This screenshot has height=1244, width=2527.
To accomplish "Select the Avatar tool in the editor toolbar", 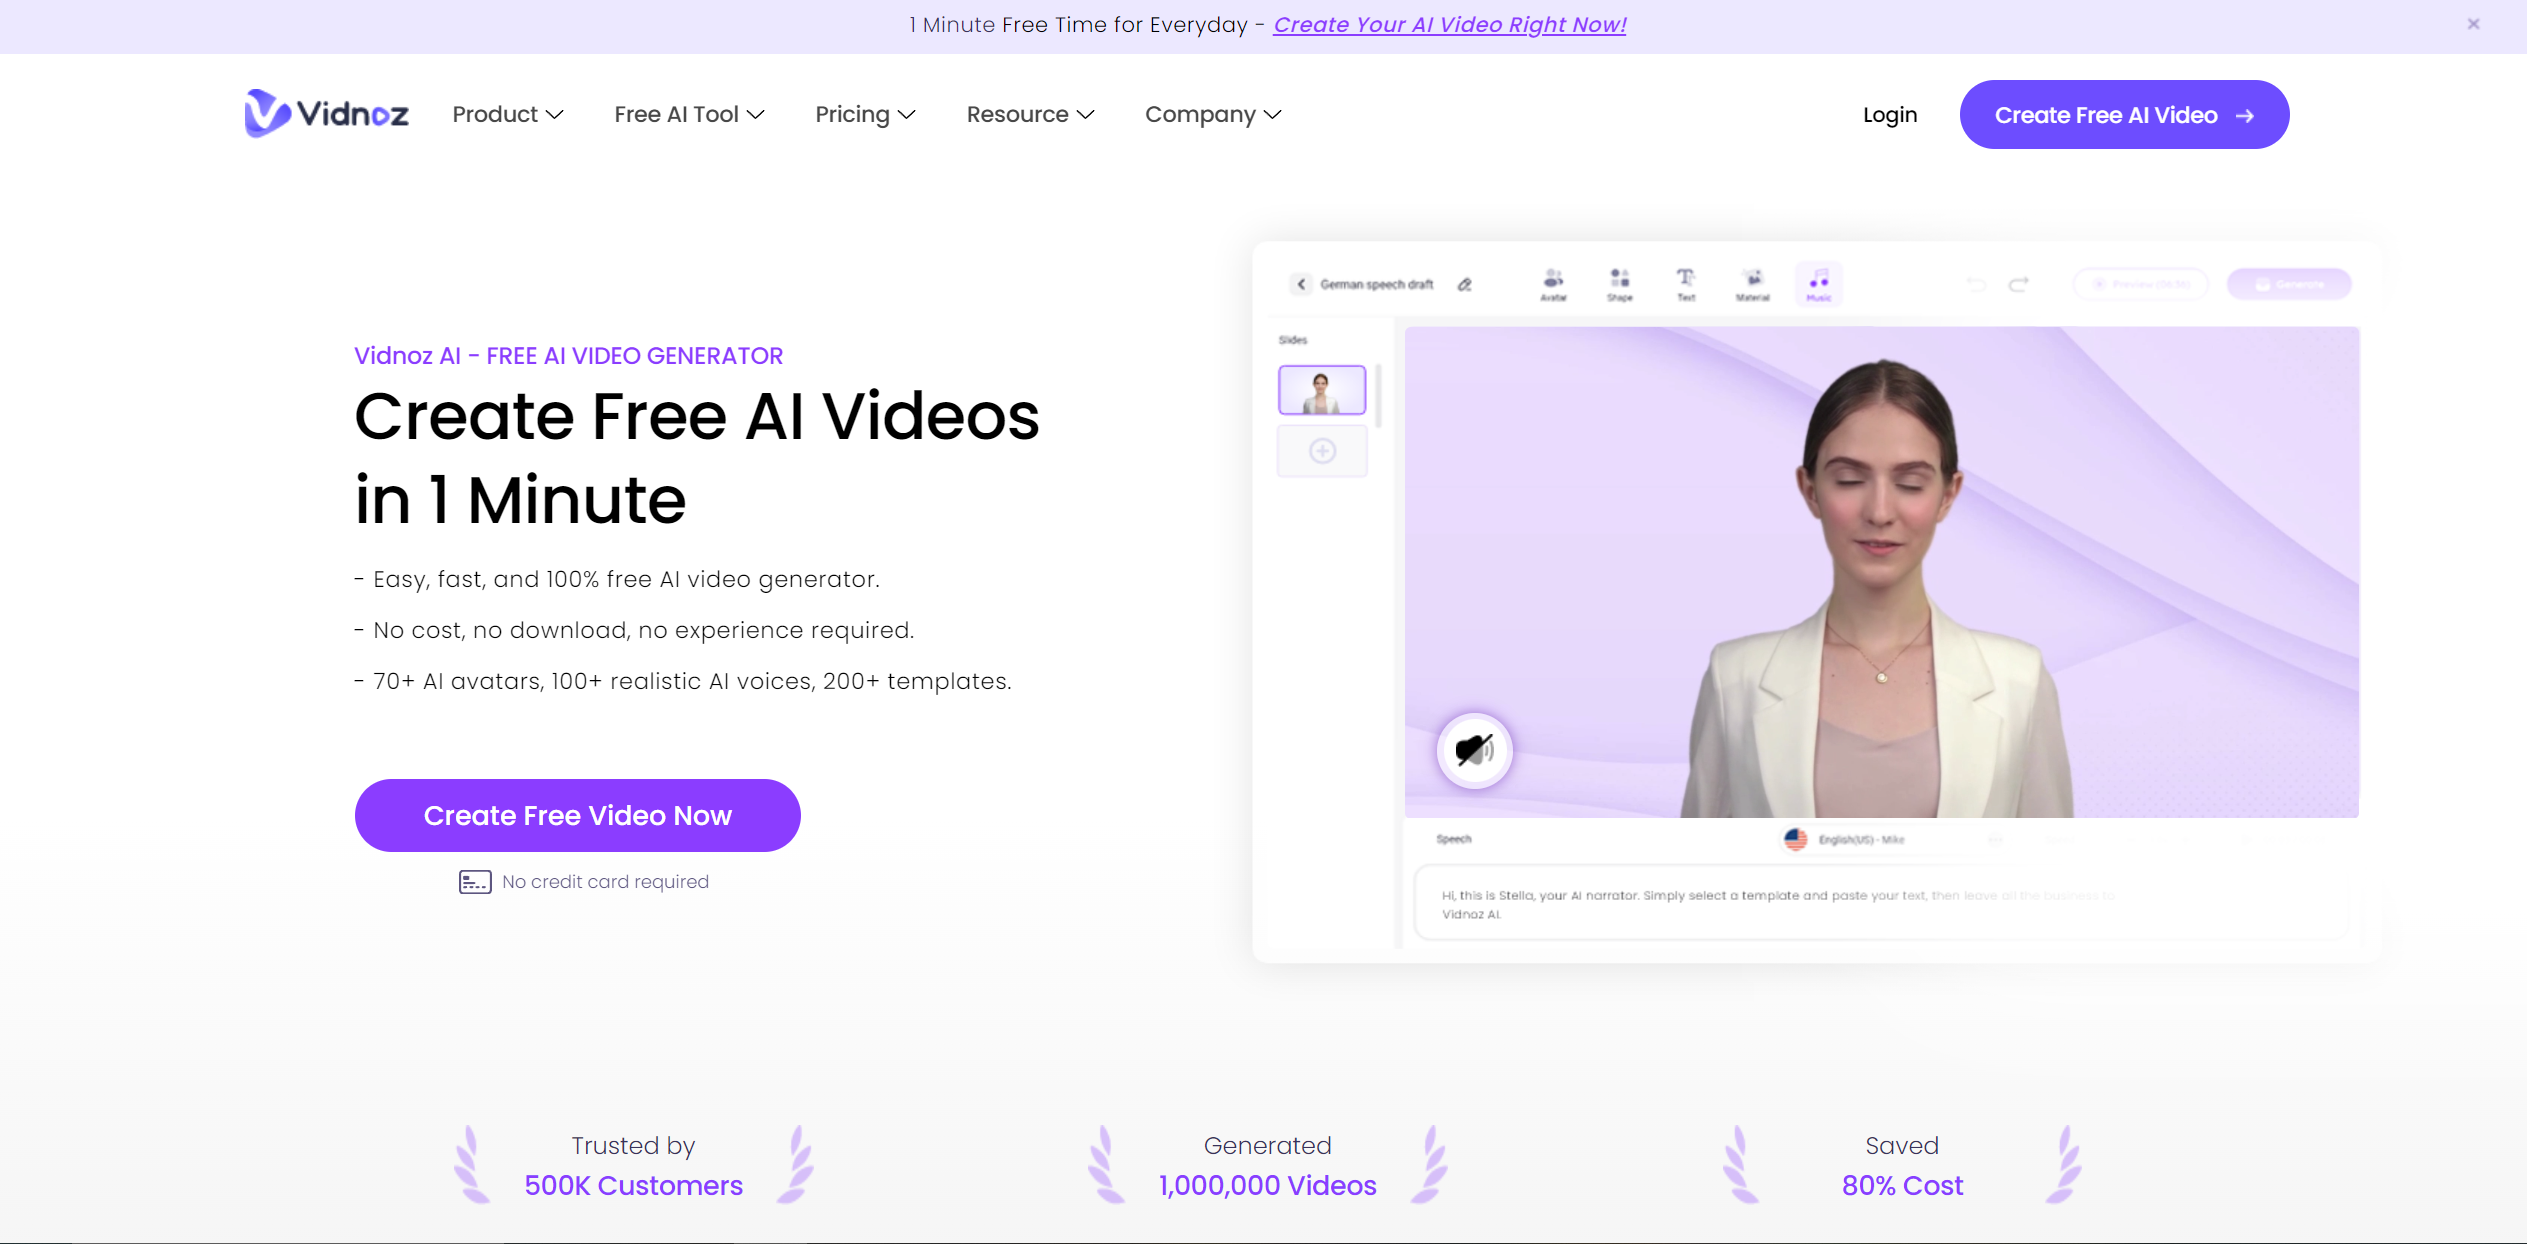I will [x=1553, y=284].
